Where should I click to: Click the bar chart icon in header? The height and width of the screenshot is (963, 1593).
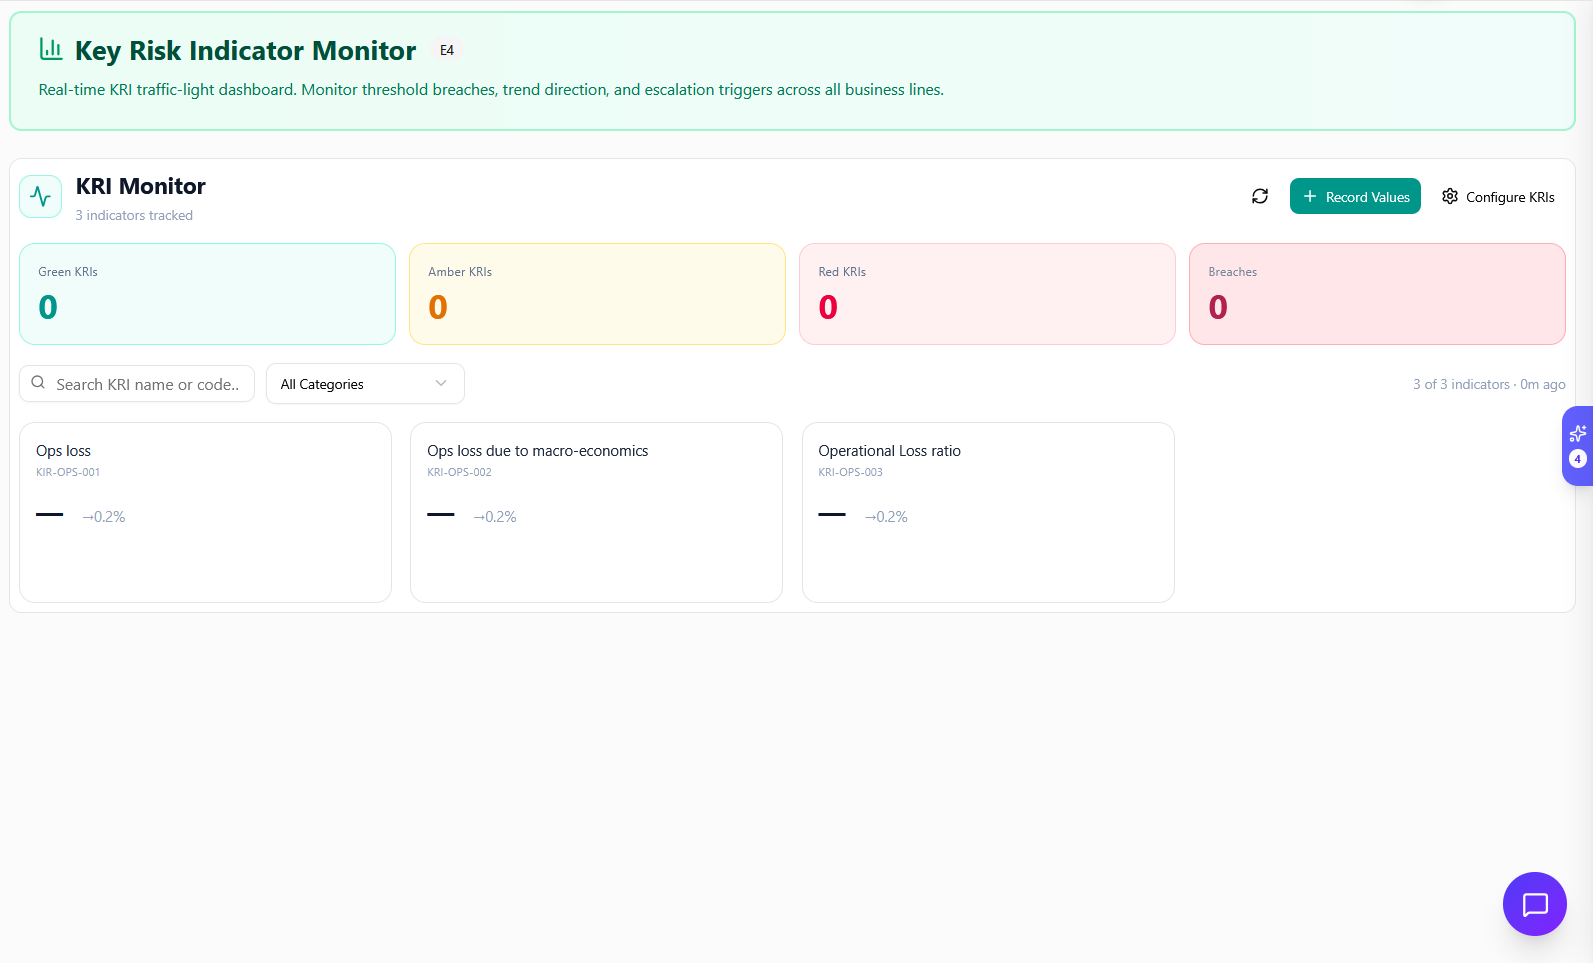[51, 49]
